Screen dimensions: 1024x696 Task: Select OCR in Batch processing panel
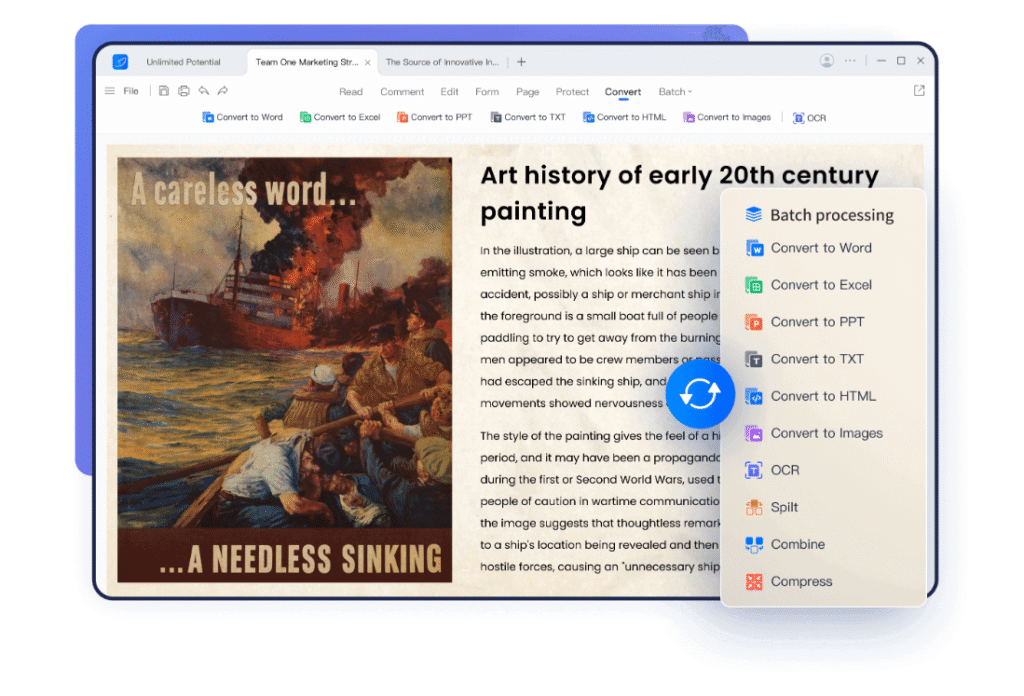pyautogui.click(x=772, y=470)
